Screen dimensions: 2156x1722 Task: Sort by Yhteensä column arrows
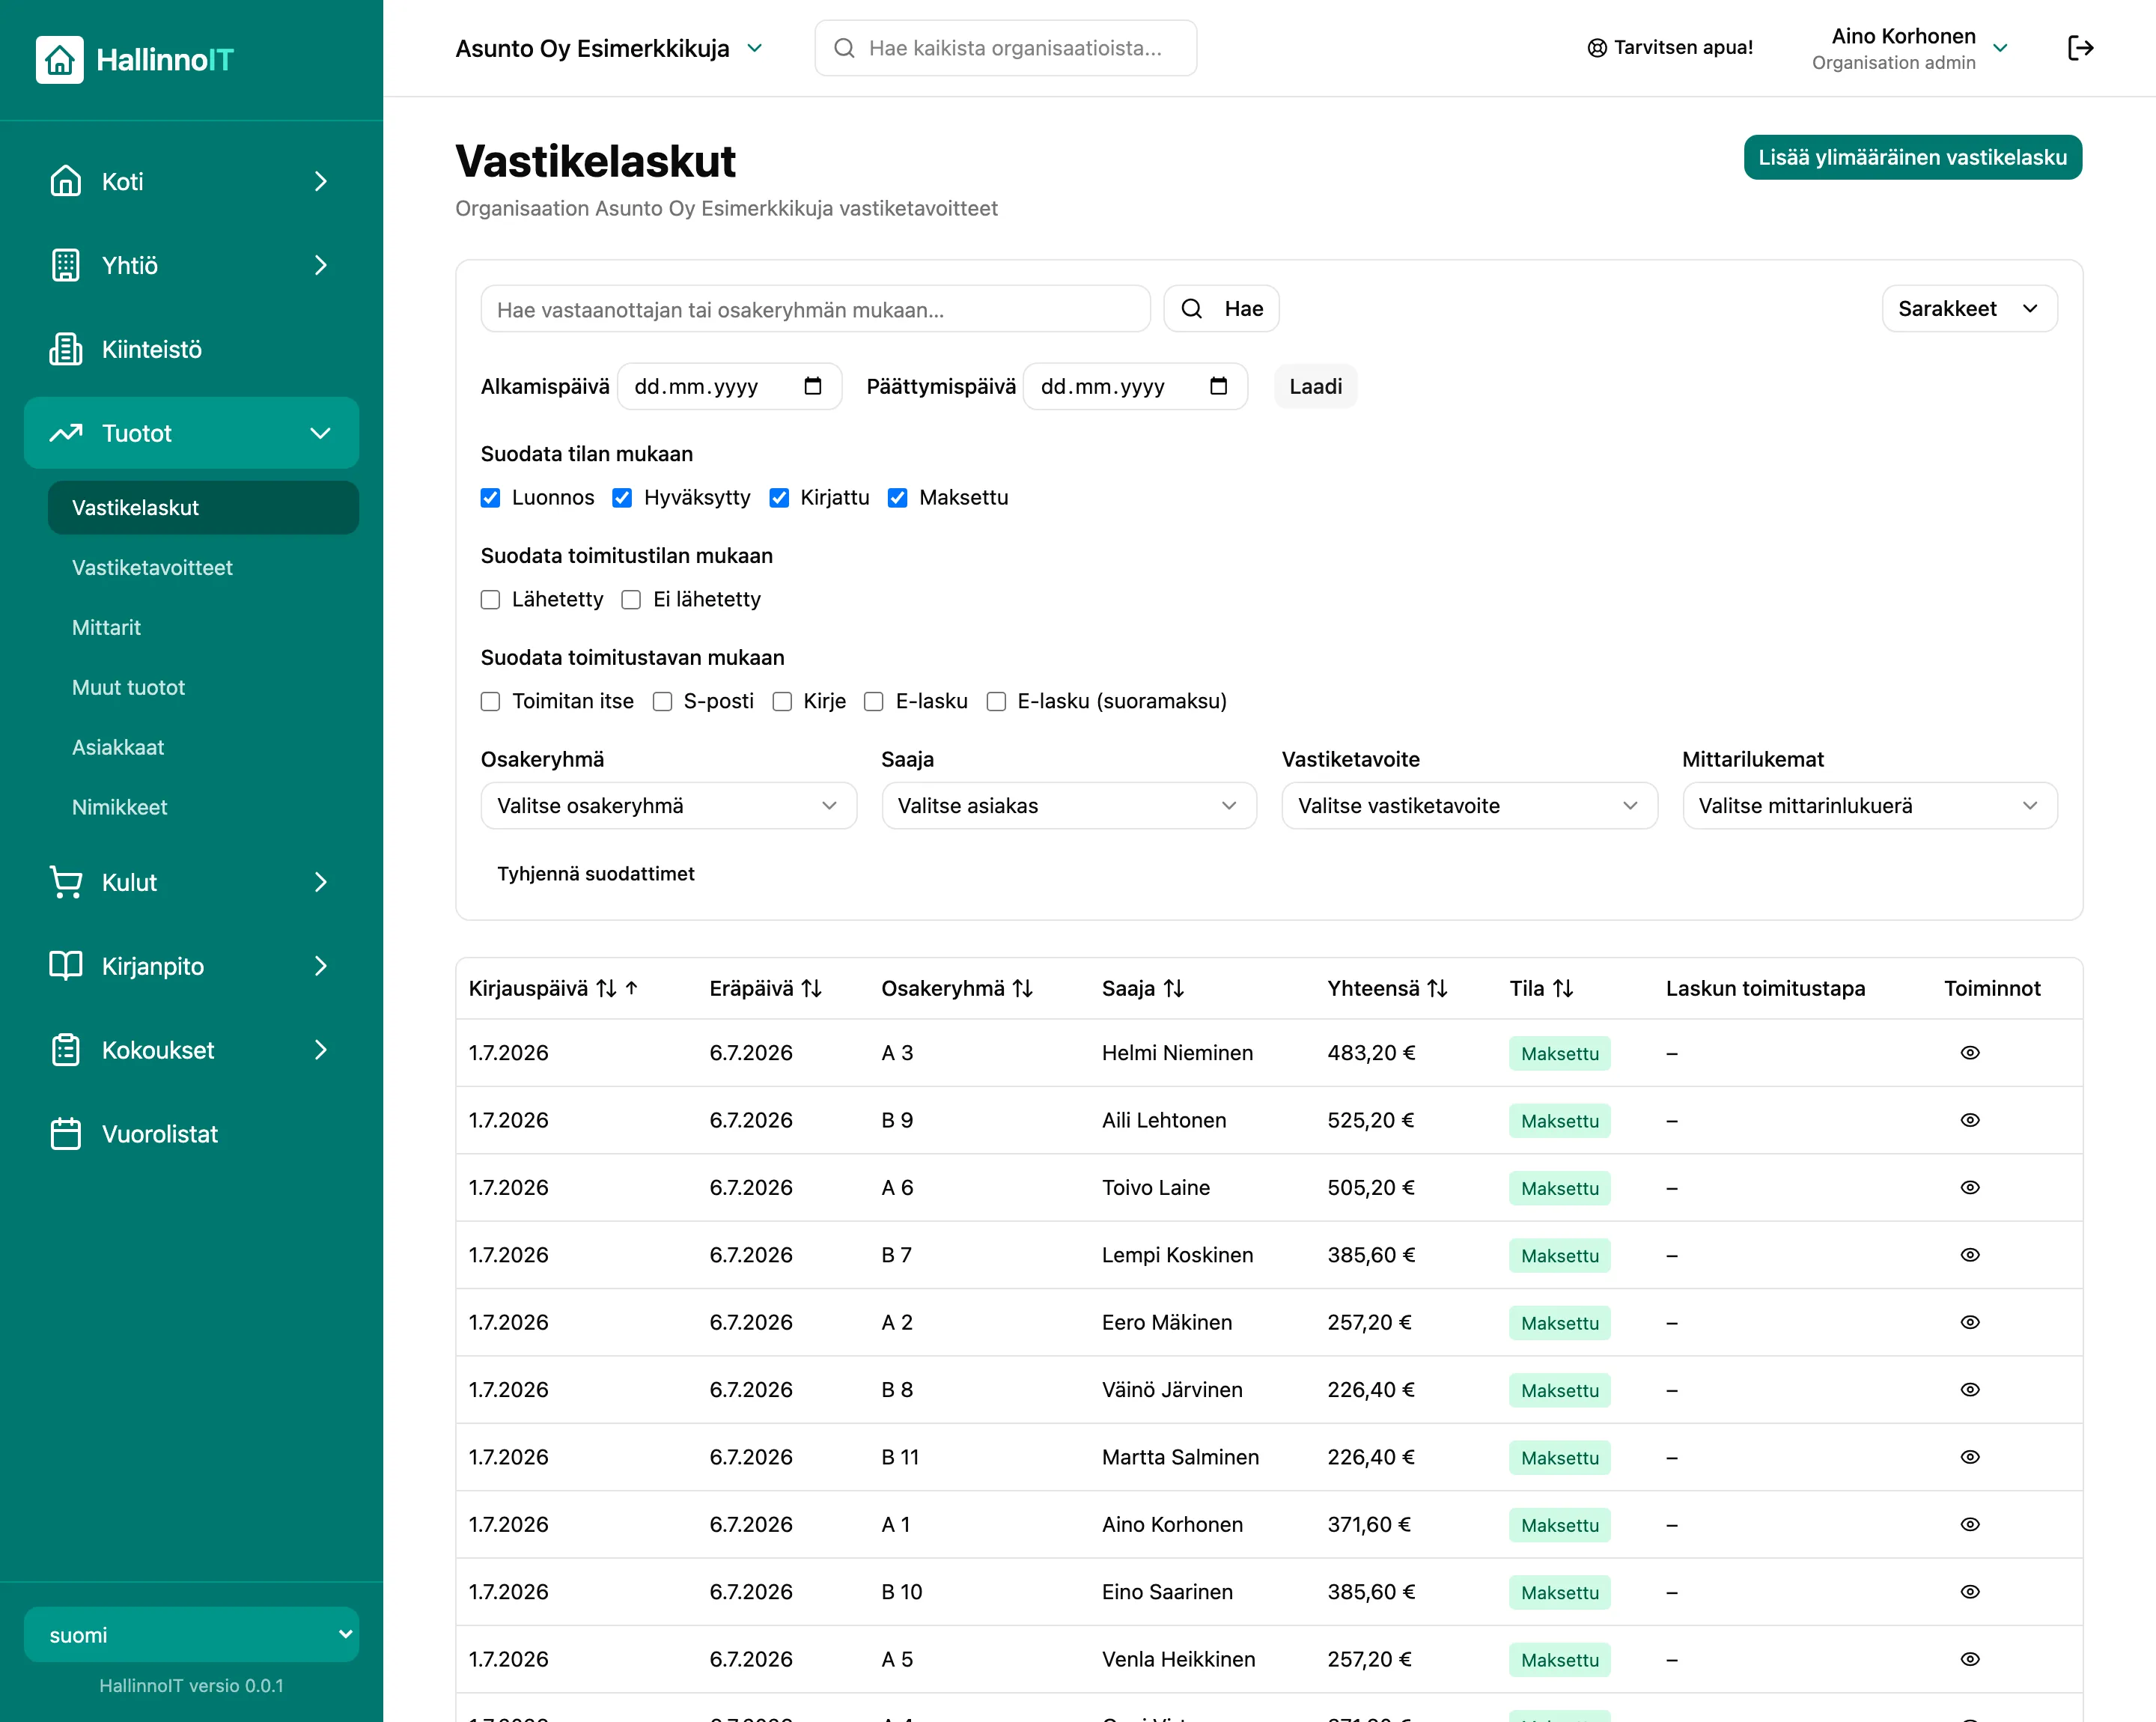(1437, 989)
